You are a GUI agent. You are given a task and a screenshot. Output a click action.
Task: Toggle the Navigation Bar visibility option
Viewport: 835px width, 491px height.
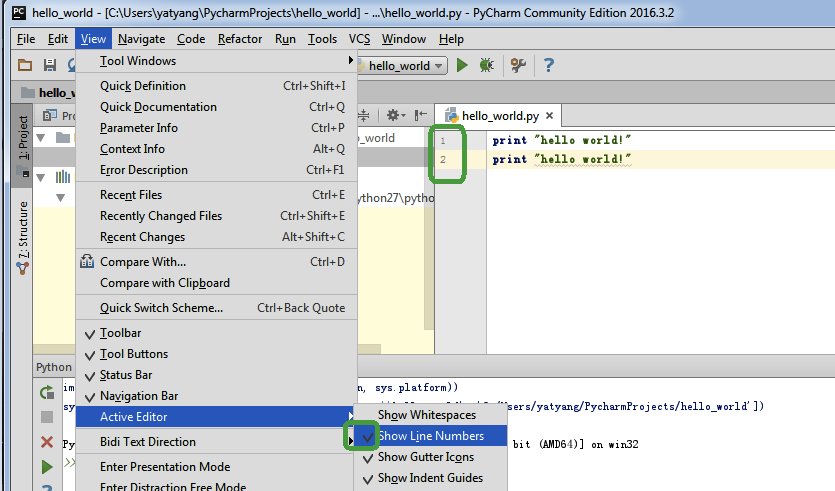tap(216, 396)
